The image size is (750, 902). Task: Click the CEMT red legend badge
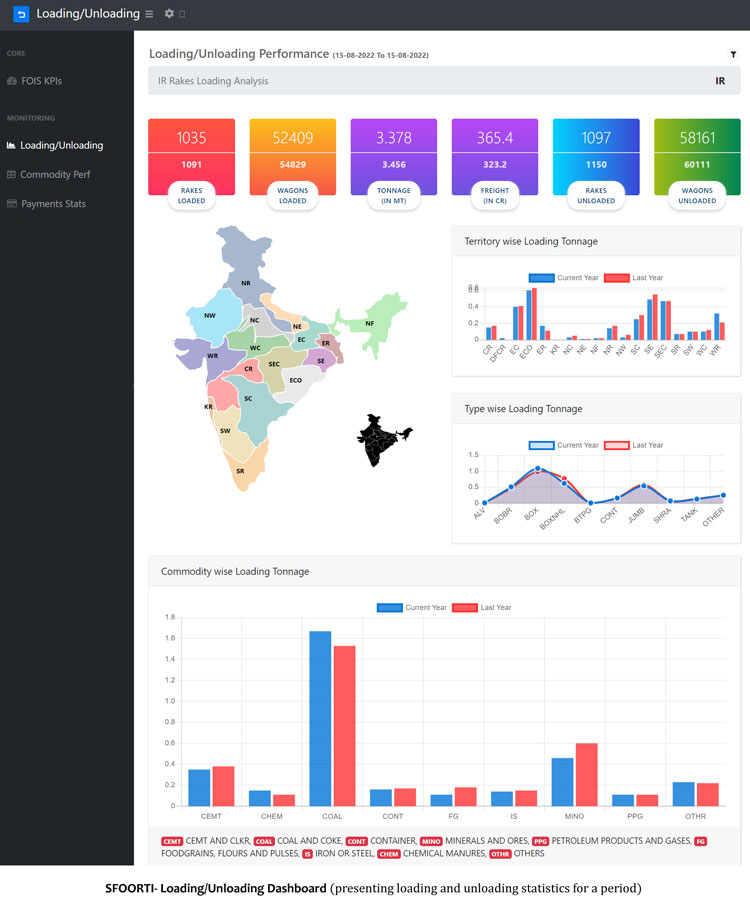tap(172, 841)
